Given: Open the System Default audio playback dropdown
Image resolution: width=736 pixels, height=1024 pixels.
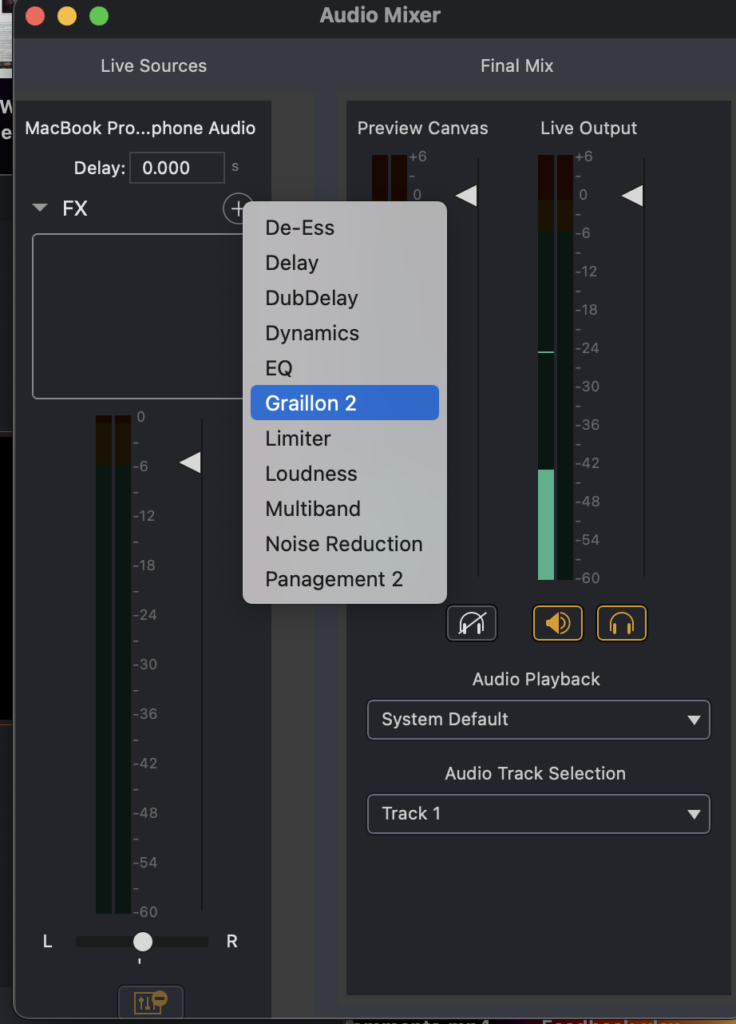Looking at the screenshot, I should 538,720.
